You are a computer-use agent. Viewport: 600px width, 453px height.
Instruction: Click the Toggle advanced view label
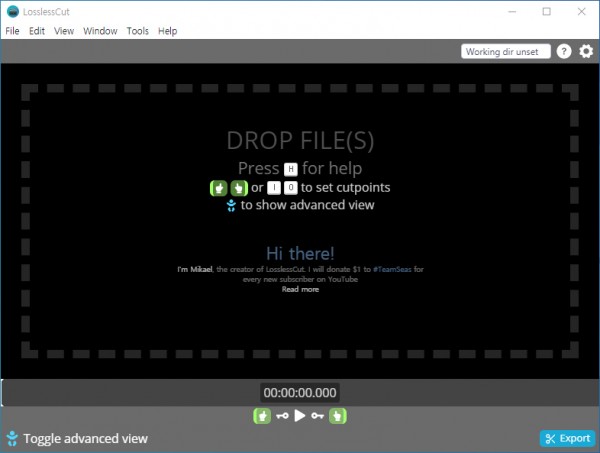[85, 438]
